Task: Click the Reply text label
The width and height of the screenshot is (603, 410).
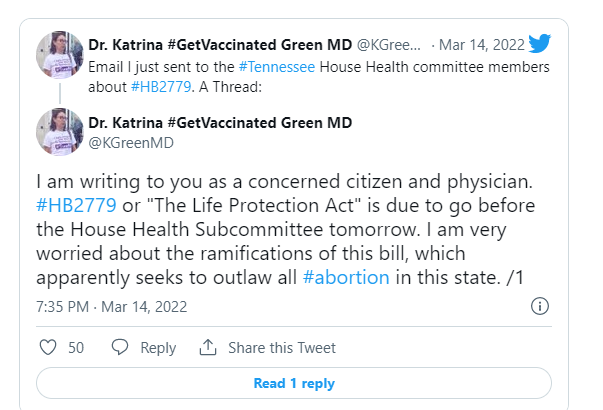Action: click(x=158, y=348)
